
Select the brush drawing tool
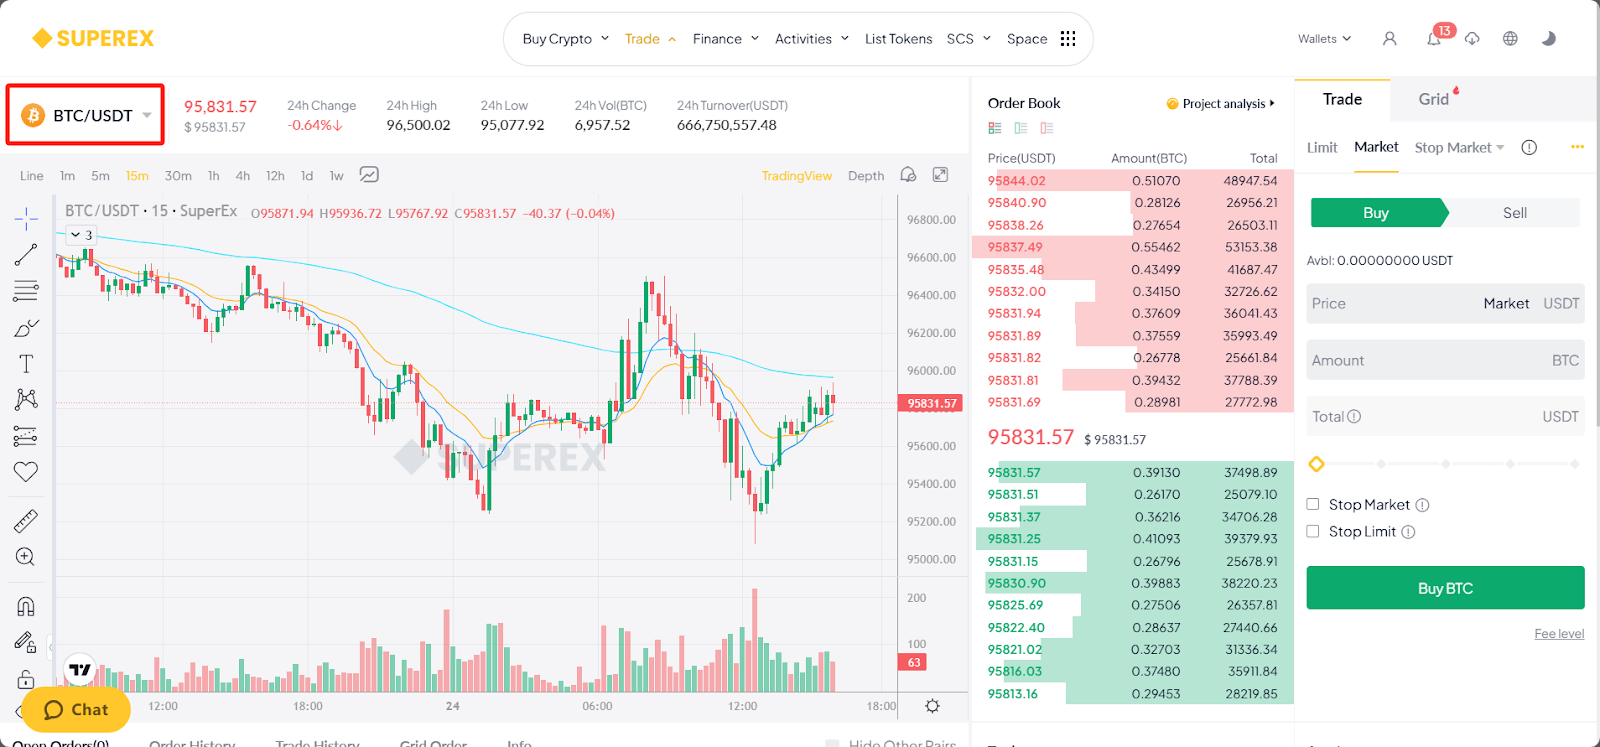click(x=26, y=328)
